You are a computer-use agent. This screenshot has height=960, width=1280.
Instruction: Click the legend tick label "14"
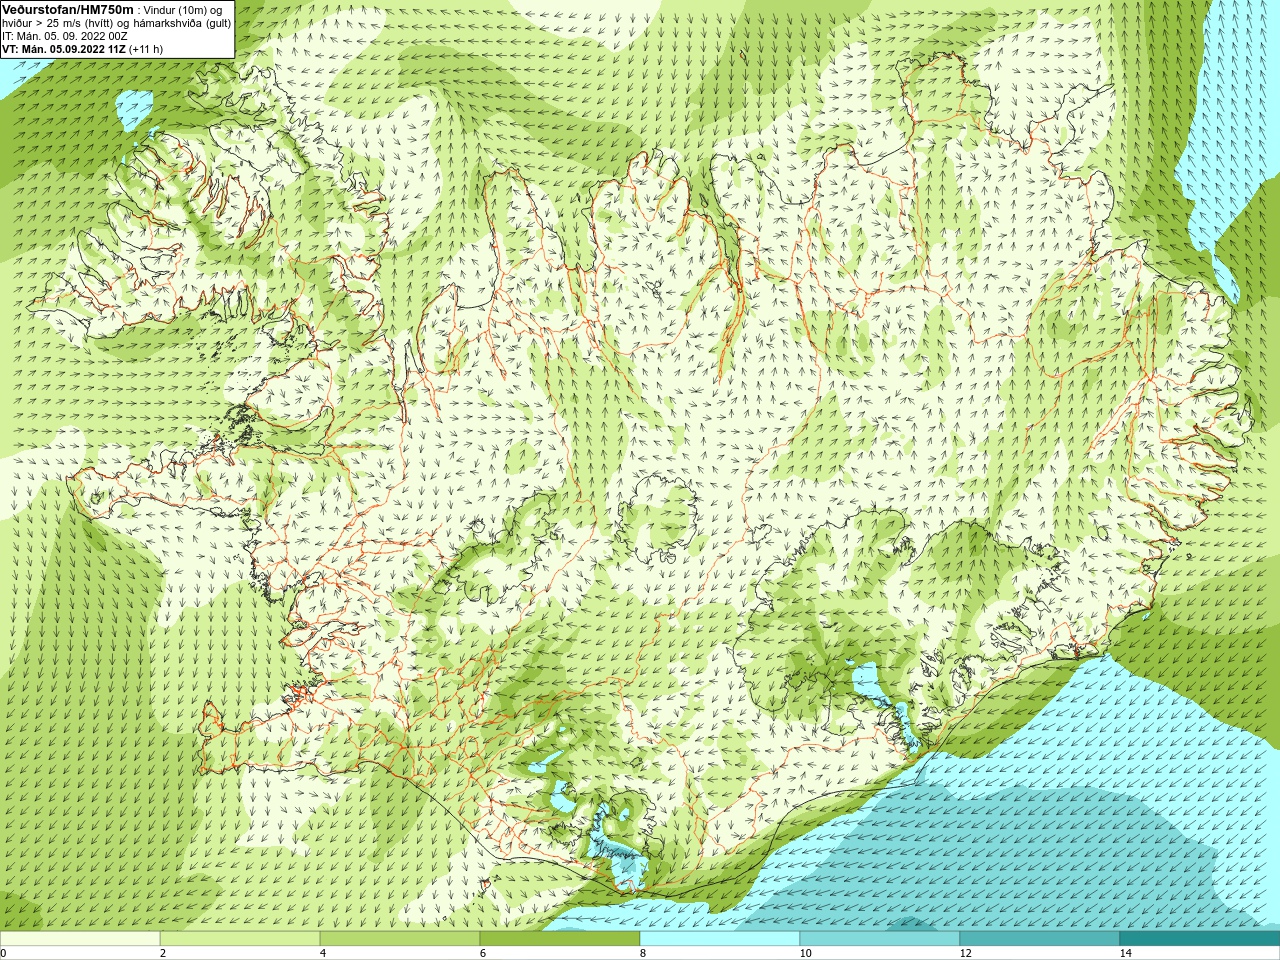(x=1125, y=953)
